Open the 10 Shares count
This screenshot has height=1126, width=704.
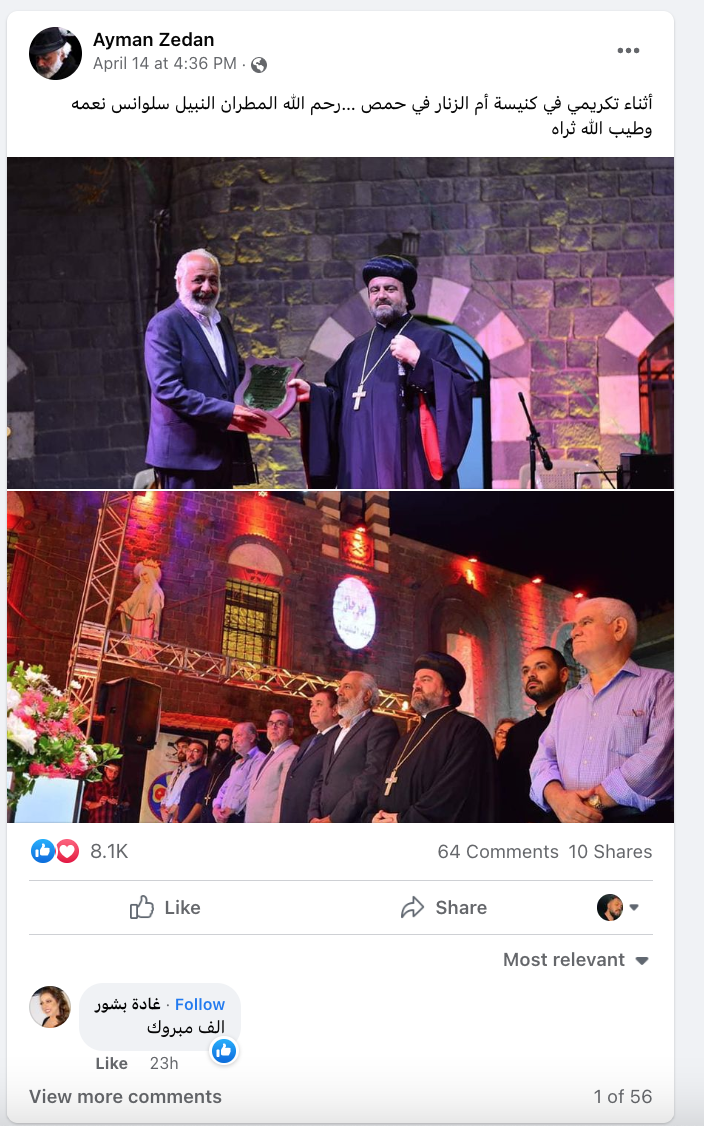(610, 852)
